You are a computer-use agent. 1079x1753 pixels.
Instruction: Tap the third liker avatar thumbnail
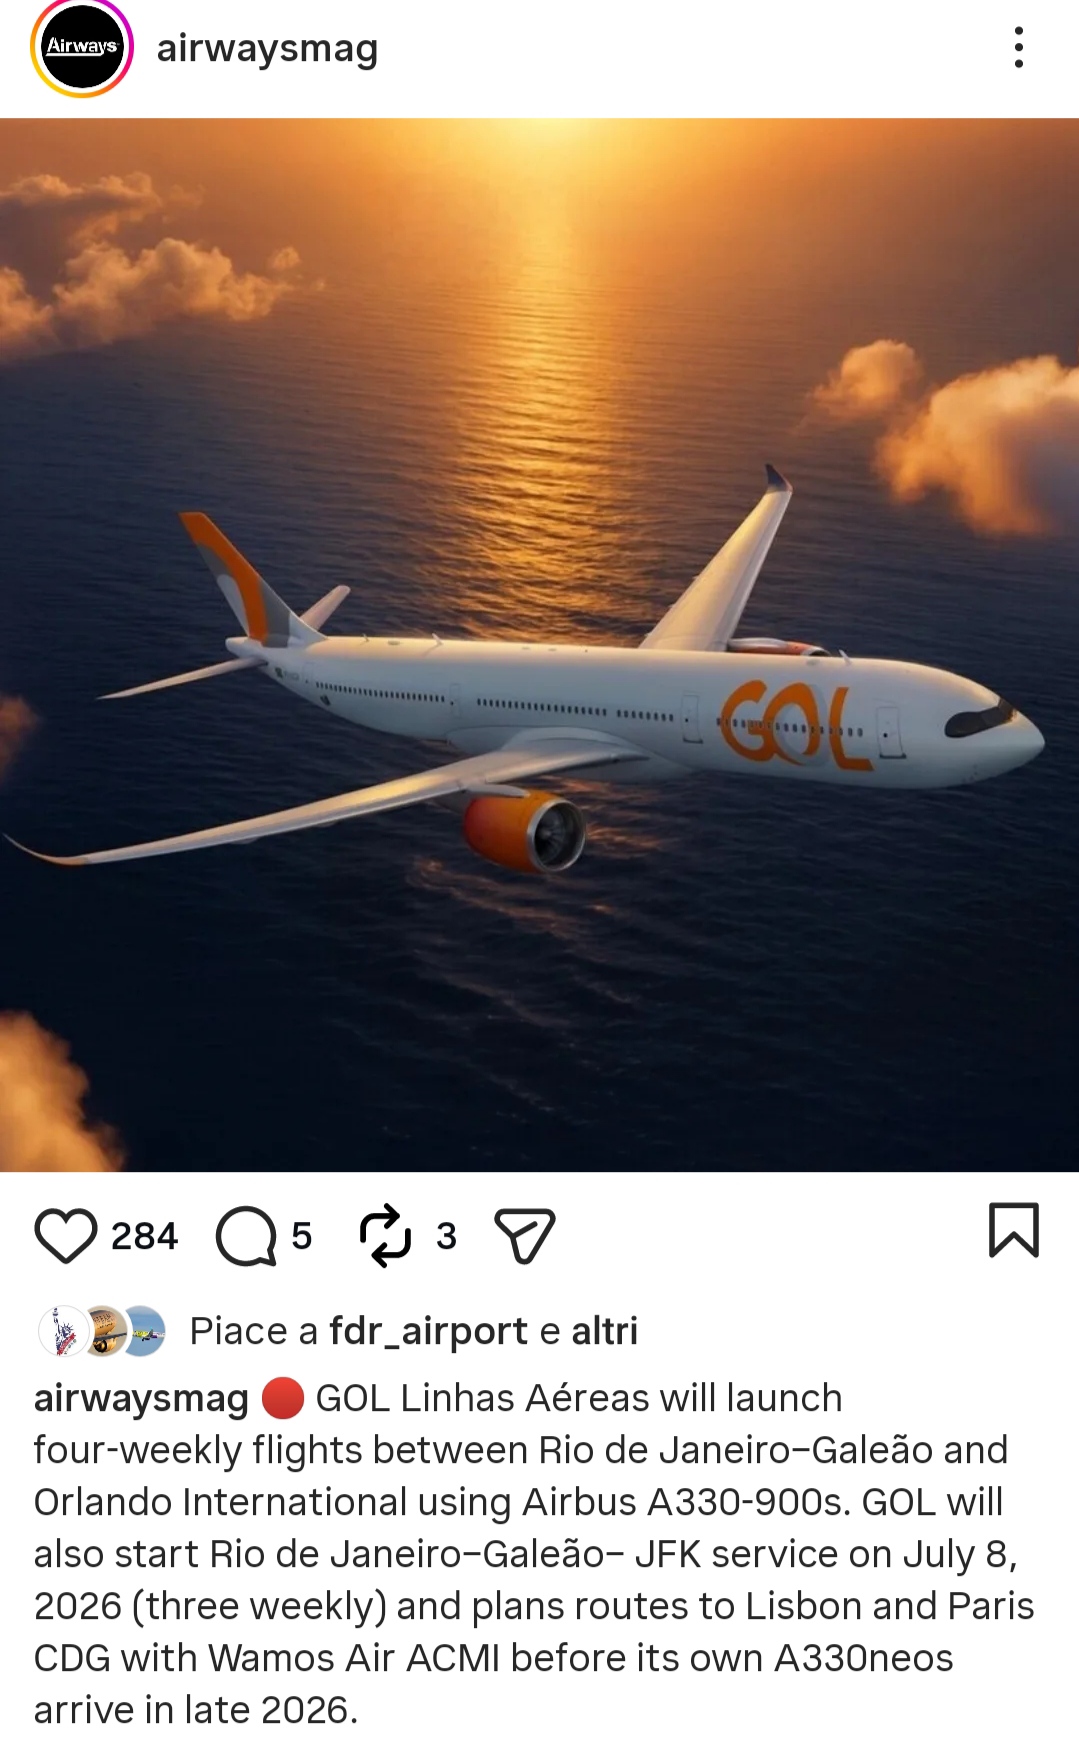tap(144, 1331)
